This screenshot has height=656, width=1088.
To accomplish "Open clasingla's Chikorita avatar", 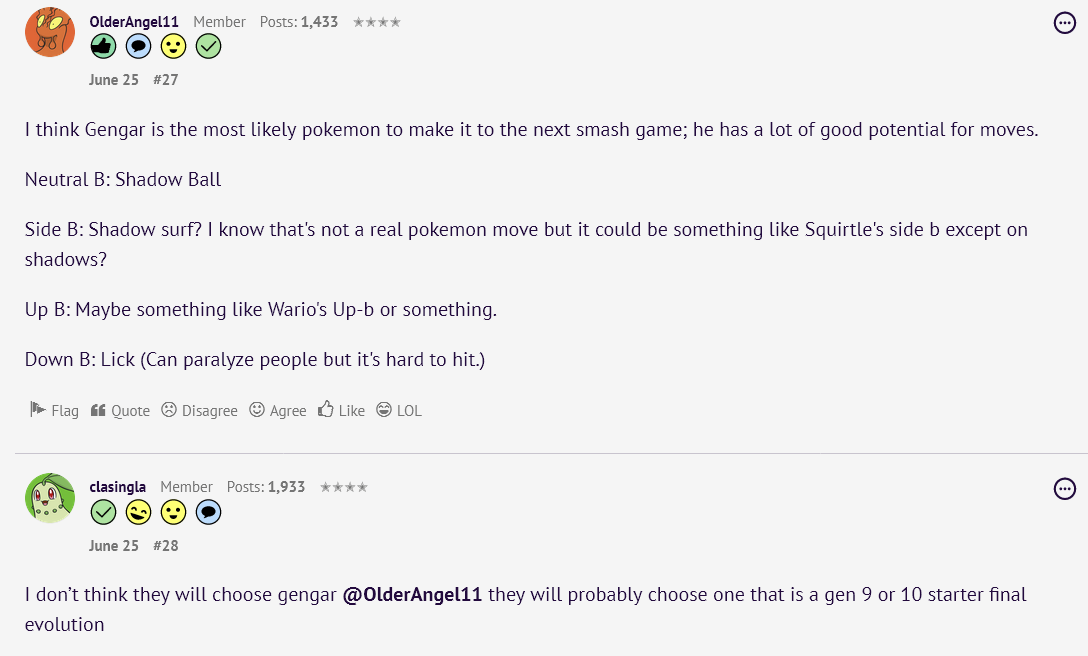I will click(50, 498).
